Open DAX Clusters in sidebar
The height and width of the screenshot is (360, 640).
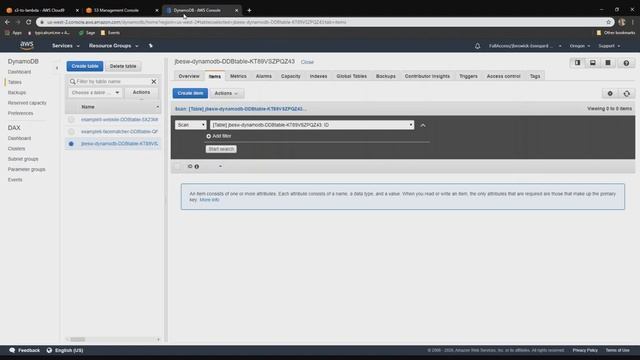click(x=16, y=149)
